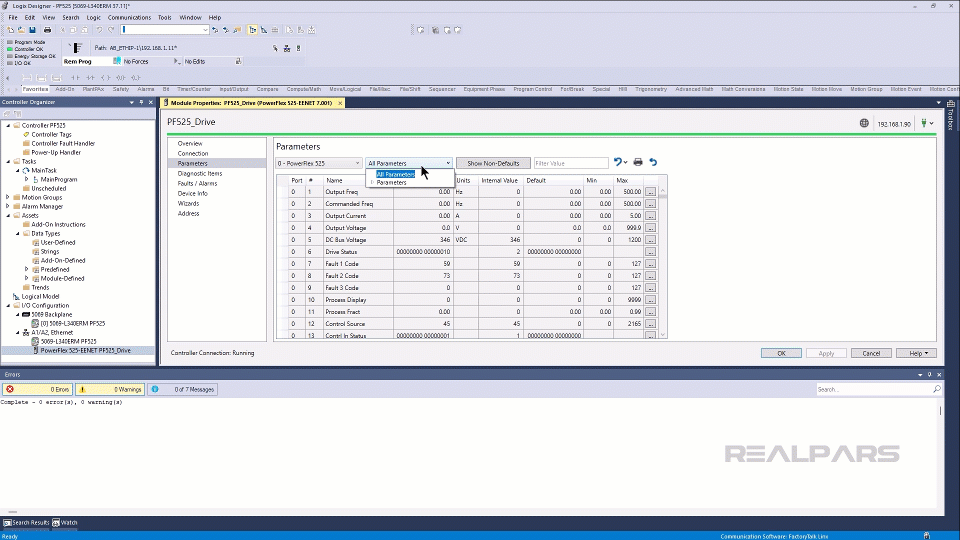The width and height of the screenshot is (960, 540).
Task: Click the web globe icon near IP address
Action: pos(864,123)
